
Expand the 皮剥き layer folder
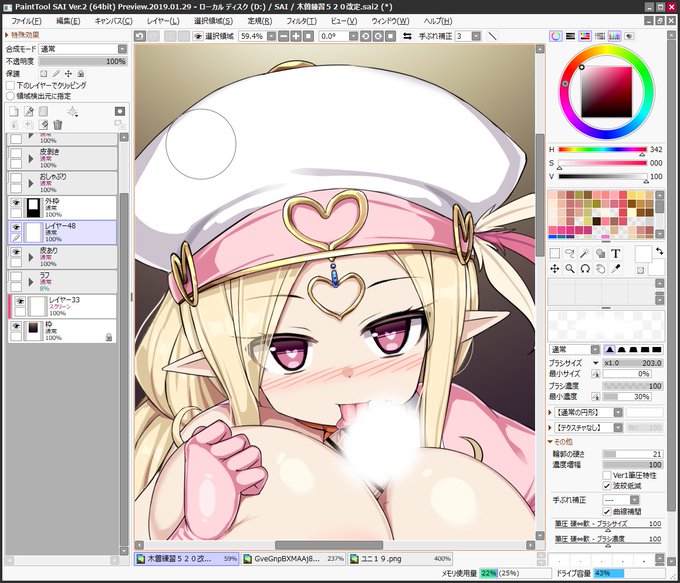coord(31,159)
